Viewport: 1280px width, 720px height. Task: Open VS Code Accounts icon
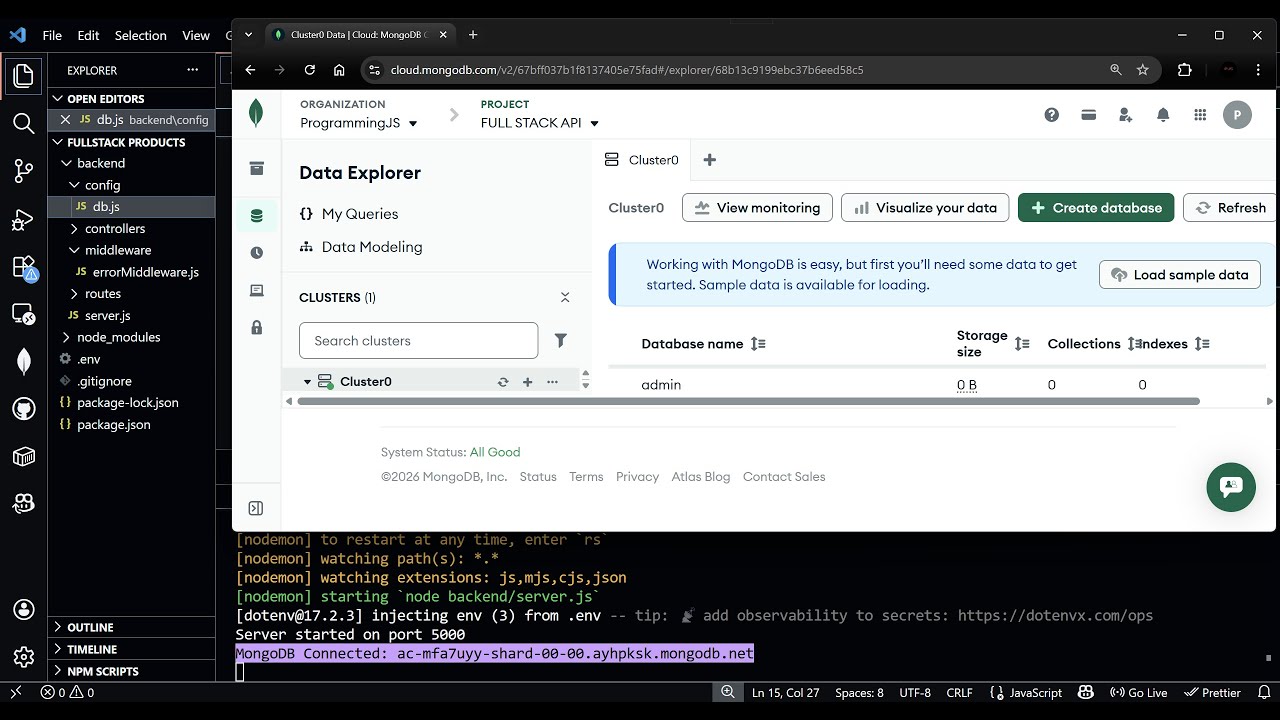click(x=23, y=609)
